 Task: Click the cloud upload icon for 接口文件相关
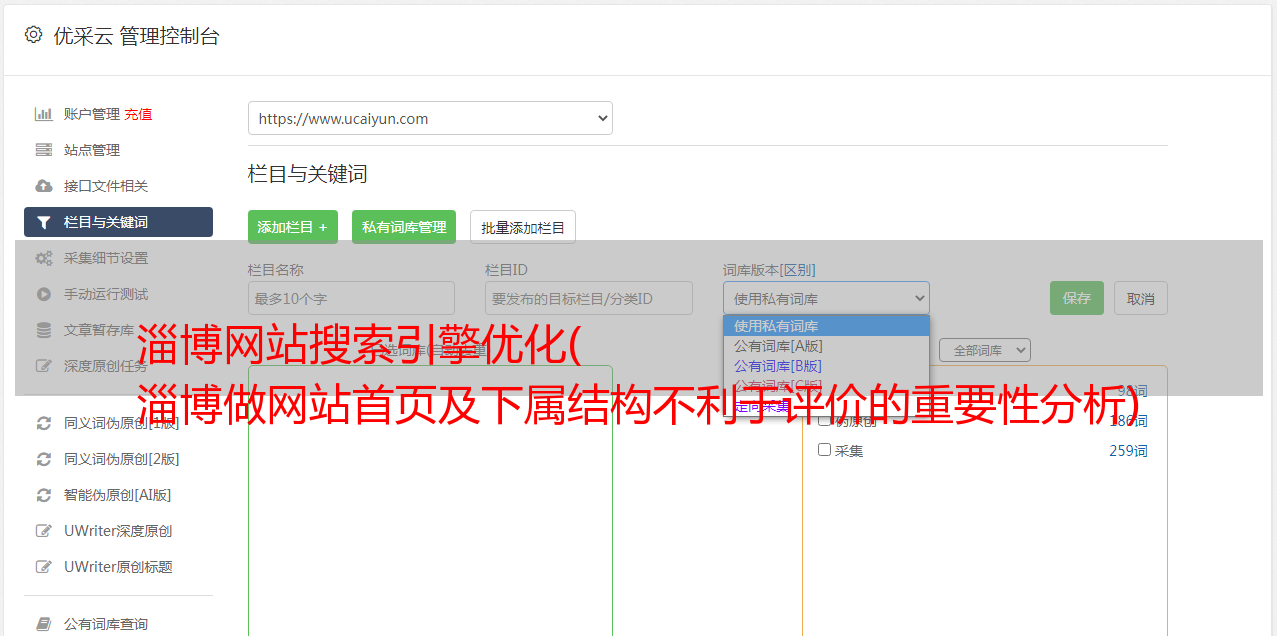(43, 186)
